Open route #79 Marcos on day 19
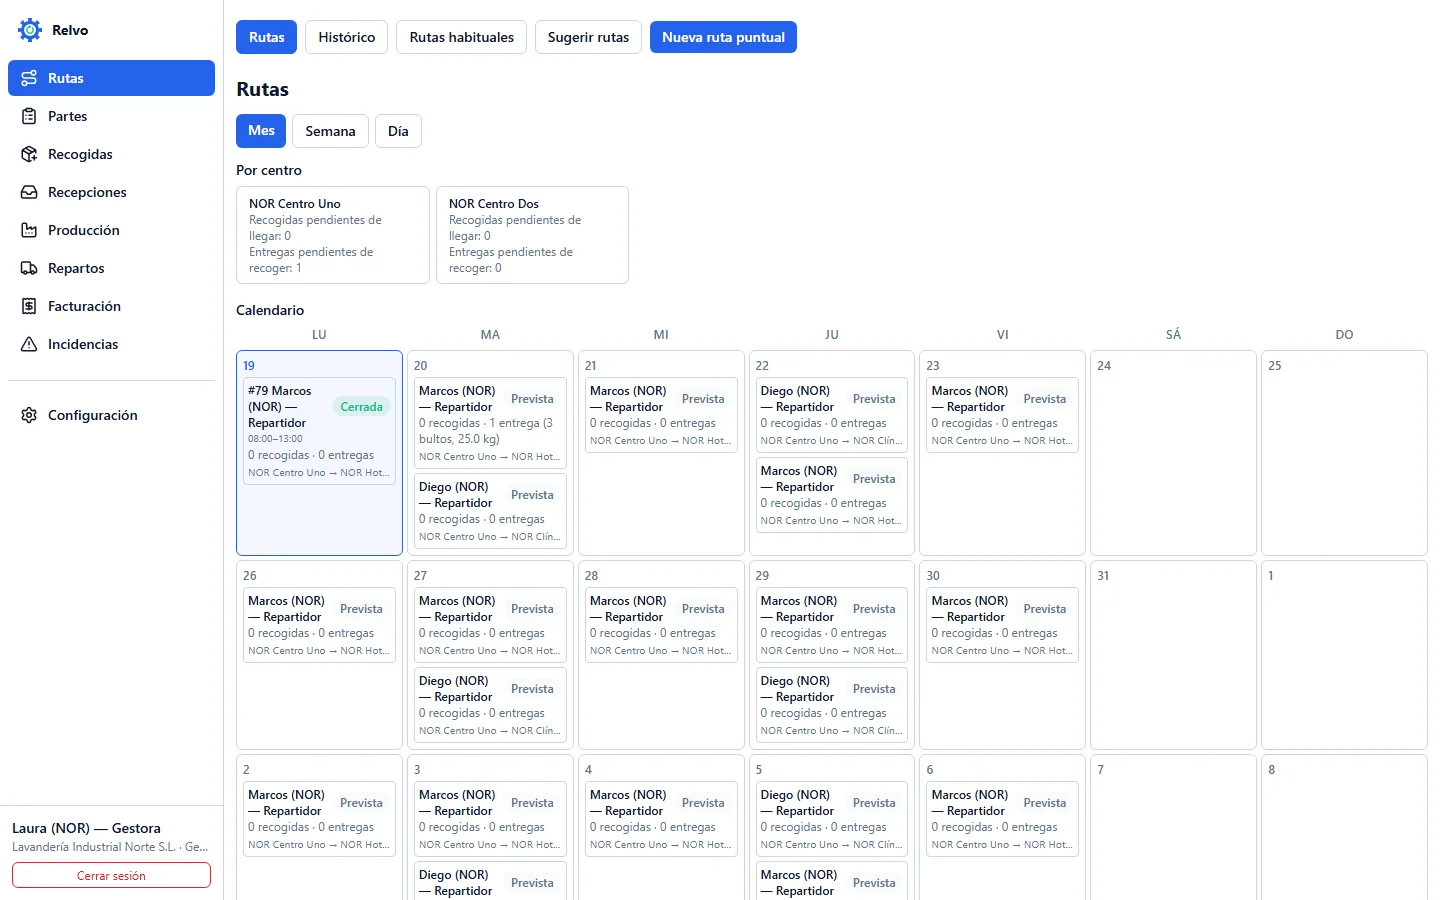 (x=319, y=431)
